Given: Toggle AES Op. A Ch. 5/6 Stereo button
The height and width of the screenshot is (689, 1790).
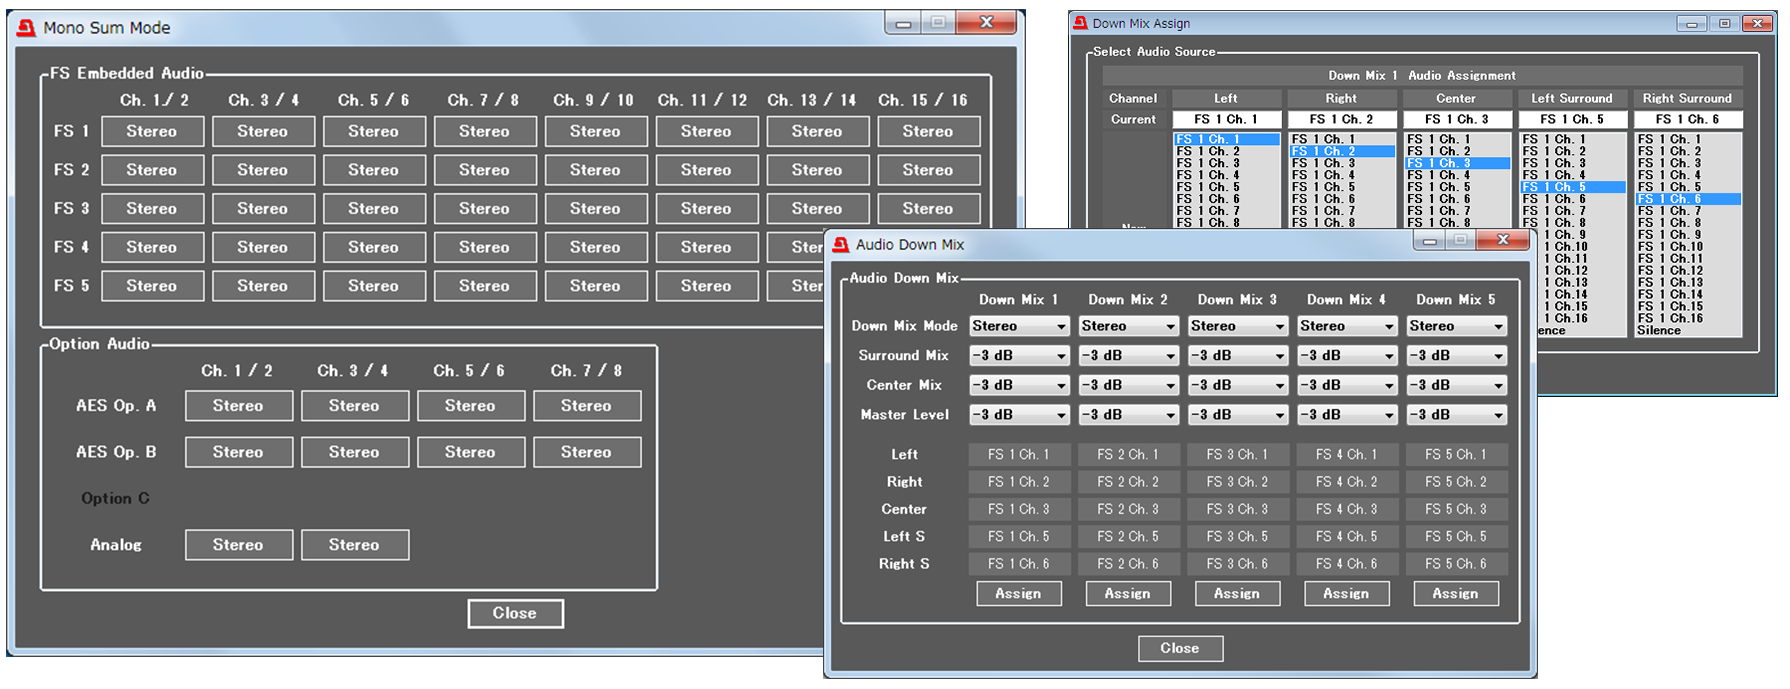Looking at the screenshot, I should tap(470, 406).
